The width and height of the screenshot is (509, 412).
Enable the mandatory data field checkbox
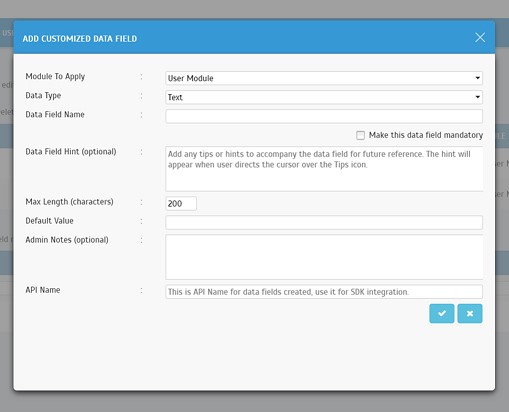coord(360,135)
